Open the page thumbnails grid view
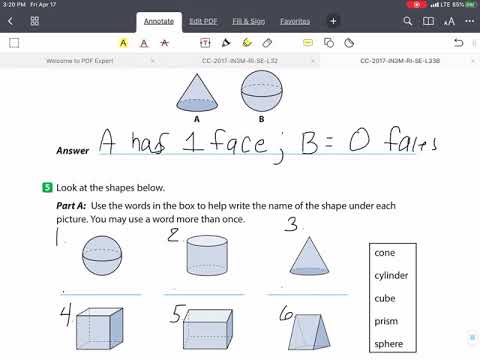 coord(35,21)
